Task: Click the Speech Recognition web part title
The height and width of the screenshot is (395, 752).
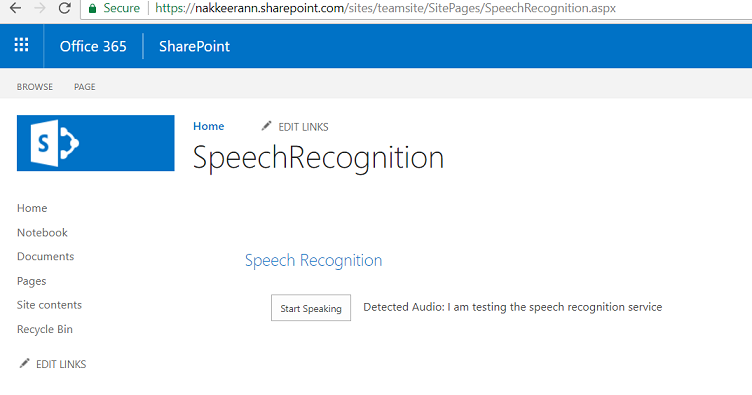Action: pos(313,260)
